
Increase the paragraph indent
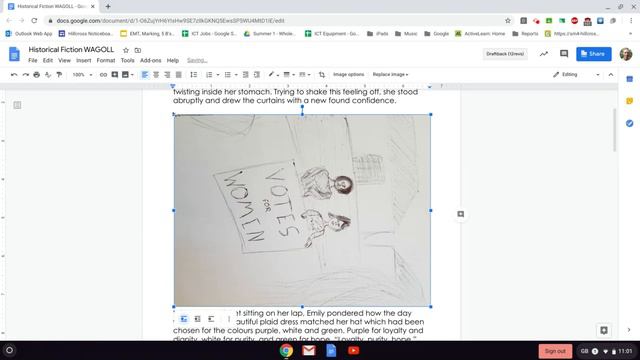257,75
